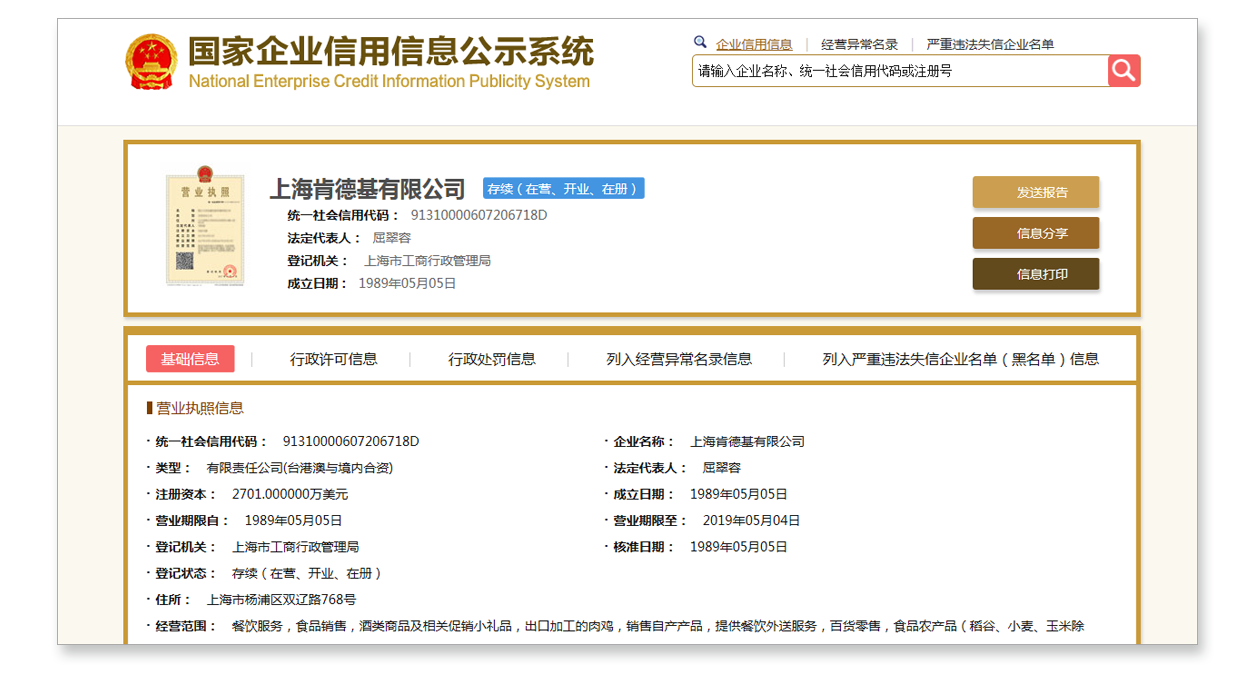Click the 营业期限自 date value
The width and height of the screenshot is (1256, 690).
pos(294,520)
